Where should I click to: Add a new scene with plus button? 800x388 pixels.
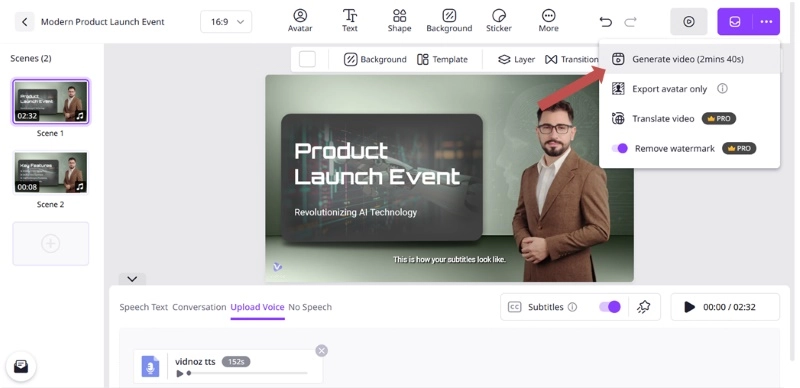(x=51, y=244)
